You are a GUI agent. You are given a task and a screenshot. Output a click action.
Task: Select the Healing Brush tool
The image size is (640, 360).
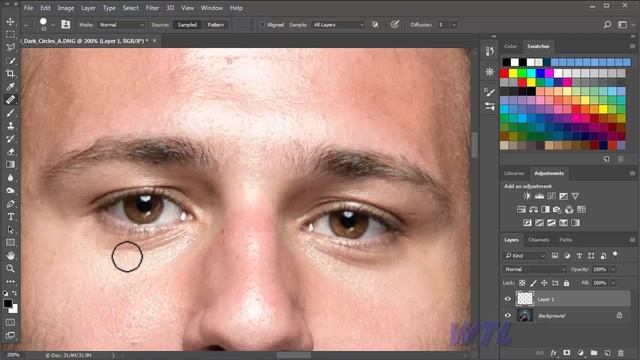click(11, 100)
